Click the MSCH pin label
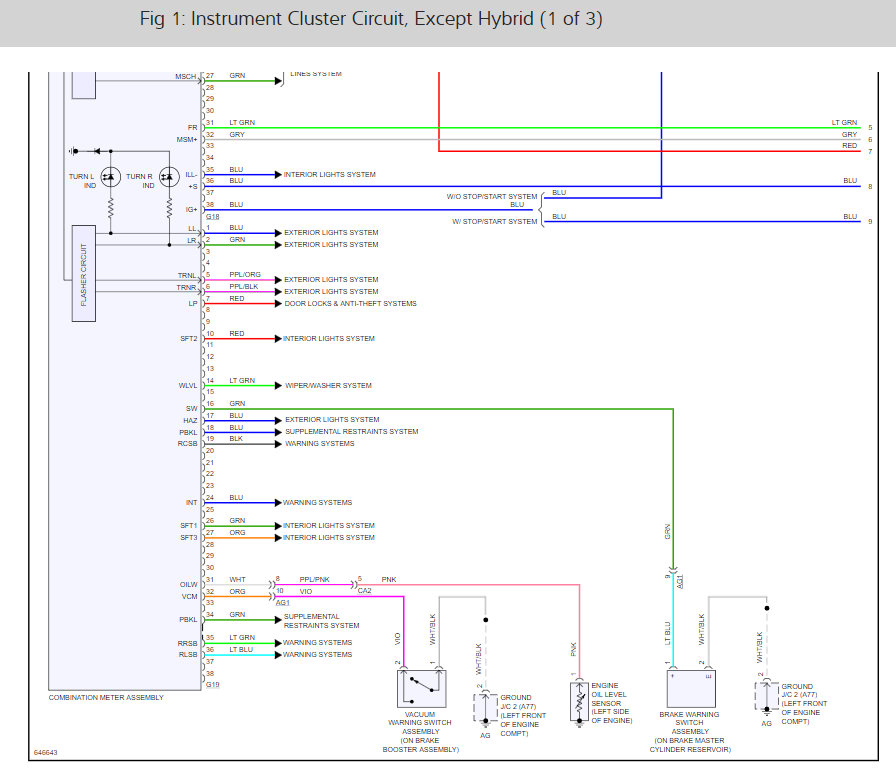The height and width of the screenshot is (777, 896). [x=186, y=77]
